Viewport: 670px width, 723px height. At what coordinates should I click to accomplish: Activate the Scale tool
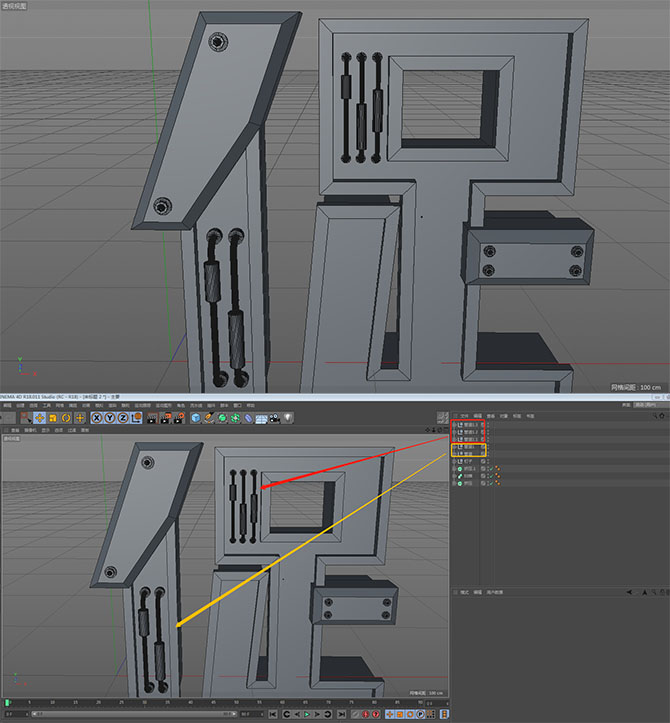click(53, 418)
